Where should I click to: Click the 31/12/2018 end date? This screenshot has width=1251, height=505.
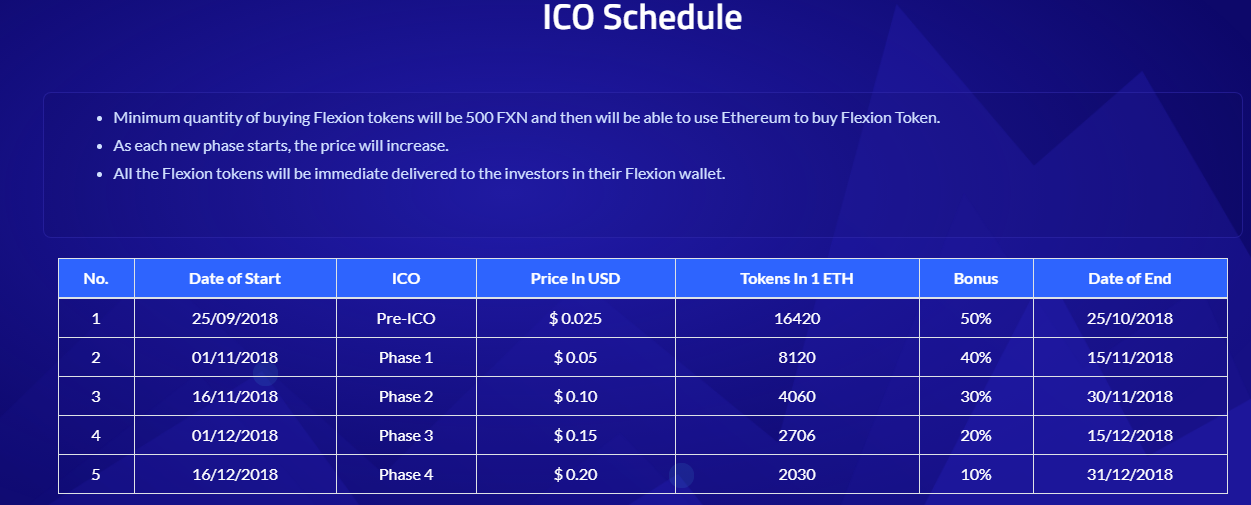click(x=1130, y=475)
